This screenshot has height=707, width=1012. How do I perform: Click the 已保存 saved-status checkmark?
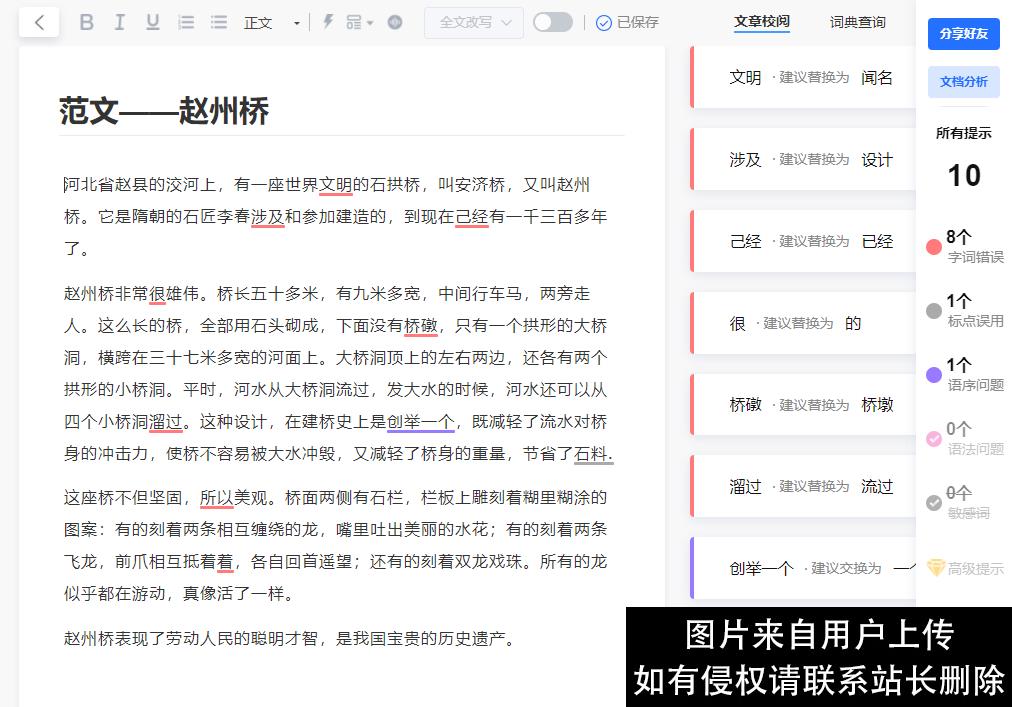point(604,22)
